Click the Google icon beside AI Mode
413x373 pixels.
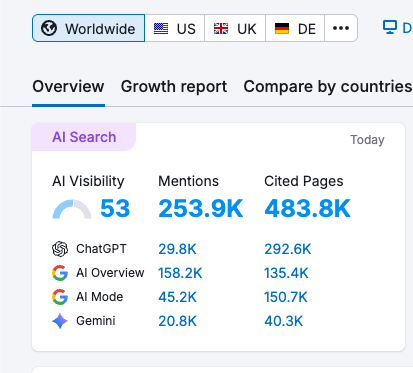click(60, 297)
